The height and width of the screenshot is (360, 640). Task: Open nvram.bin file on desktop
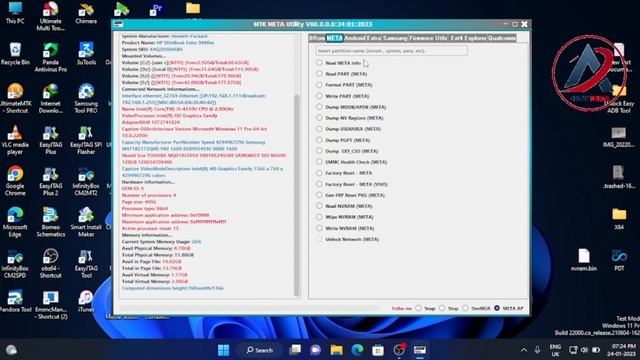pyautogui.click(x=584, y=260)
